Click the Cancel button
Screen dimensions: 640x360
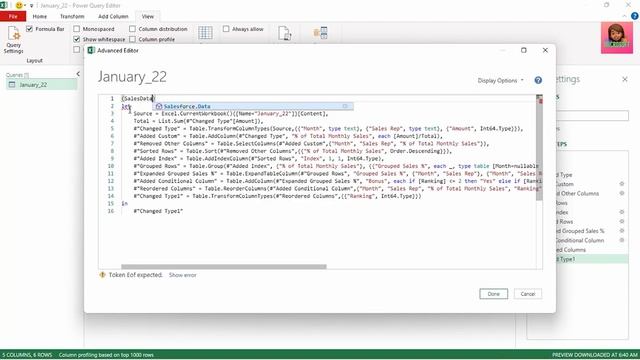(x=528, y=294)
